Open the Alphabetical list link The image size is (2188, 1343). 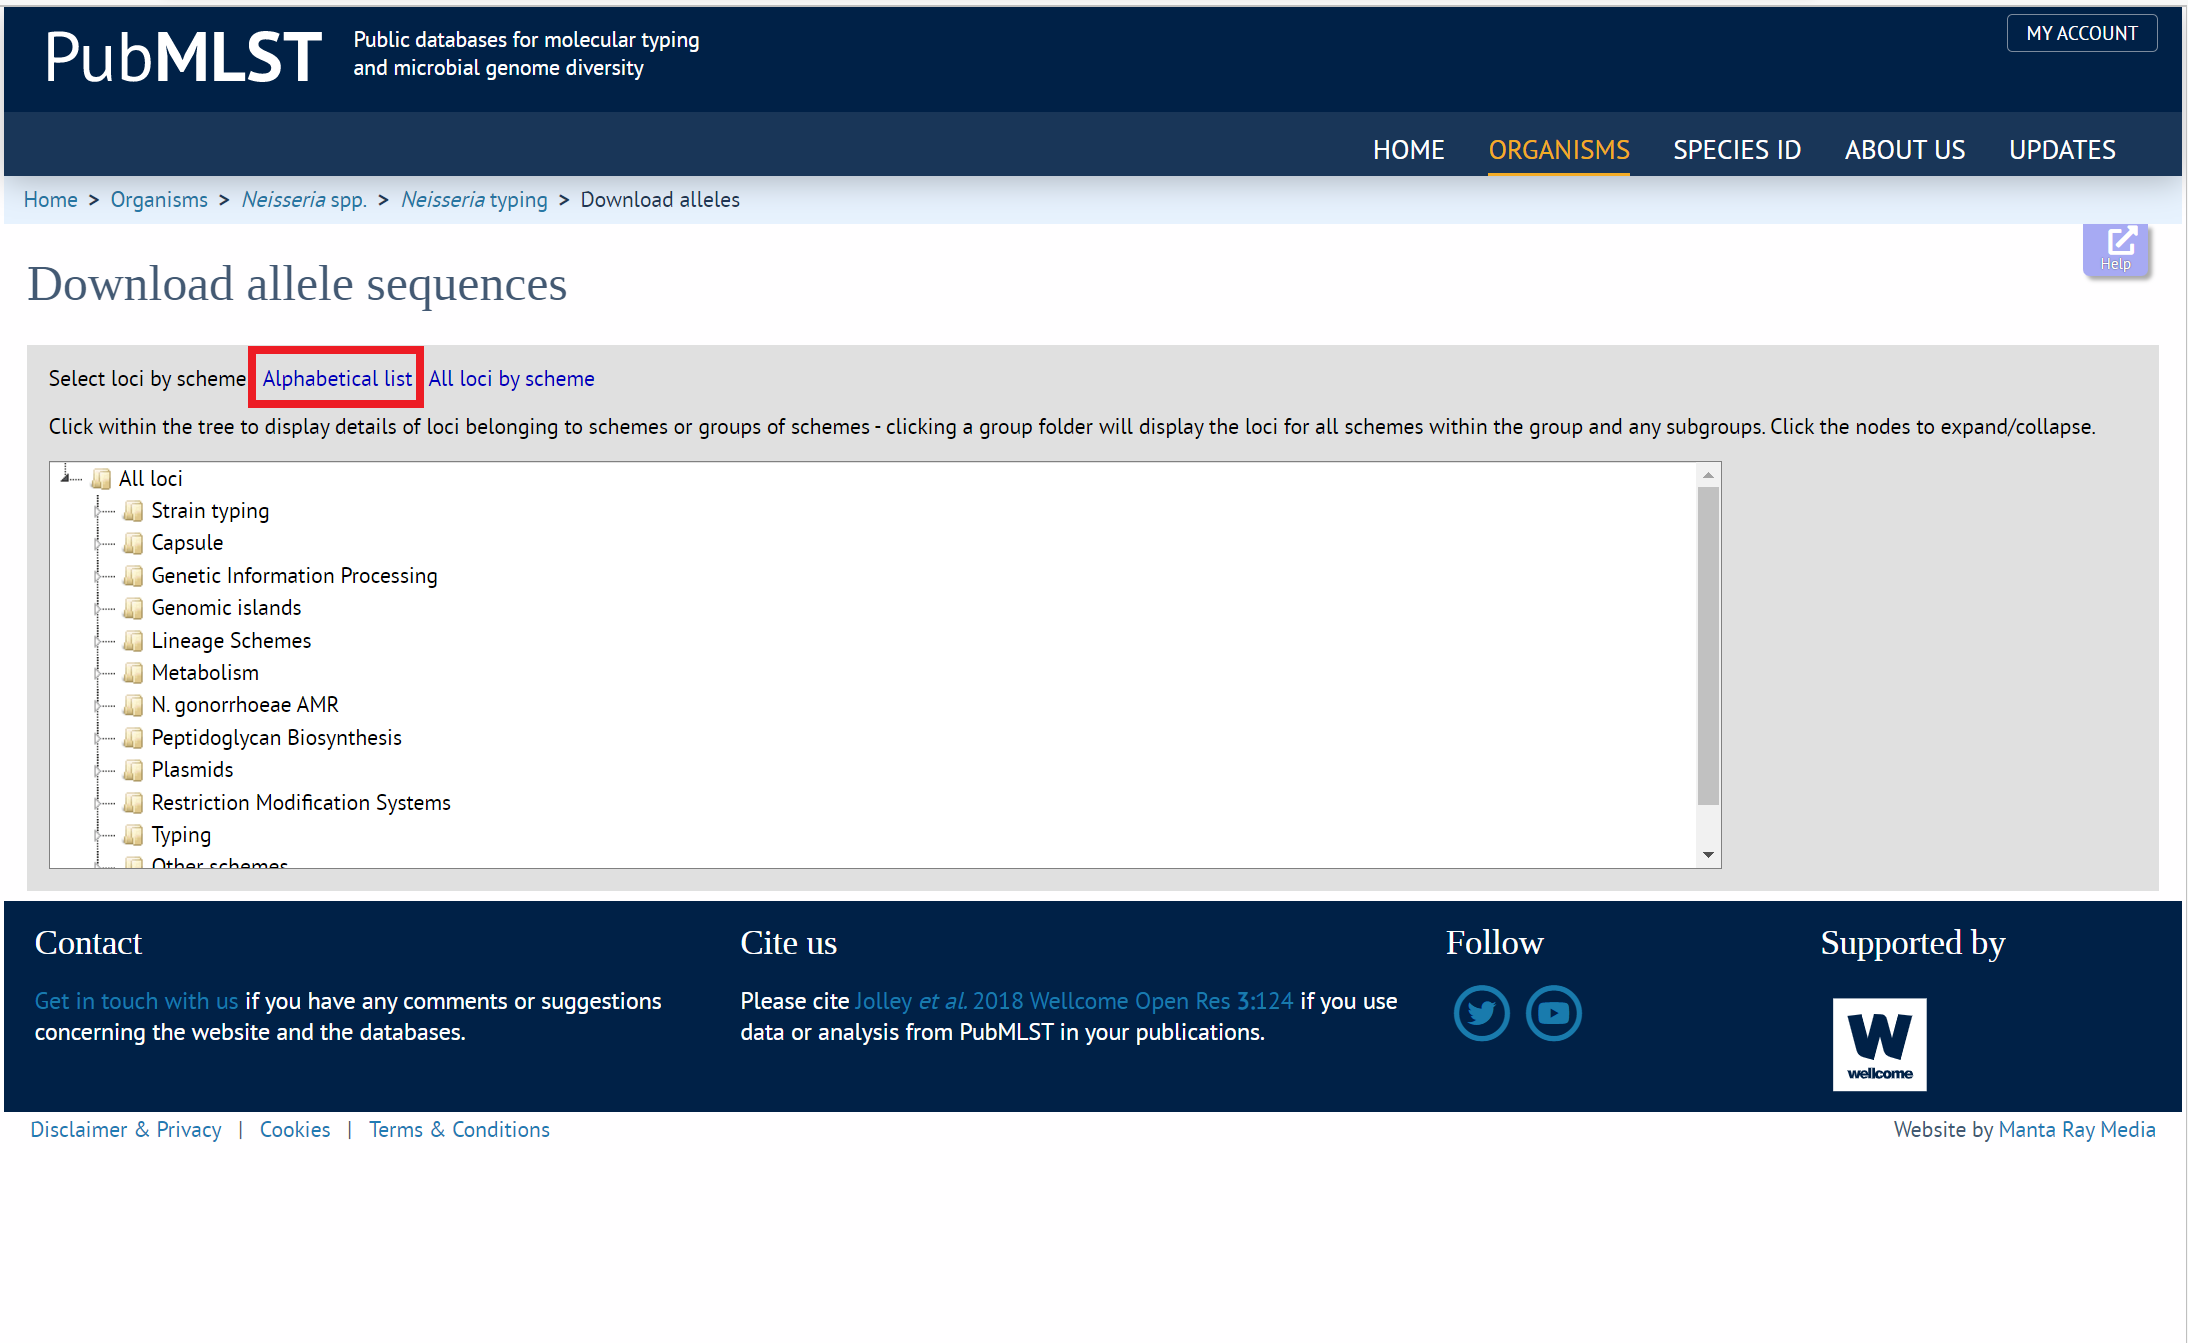337,378
